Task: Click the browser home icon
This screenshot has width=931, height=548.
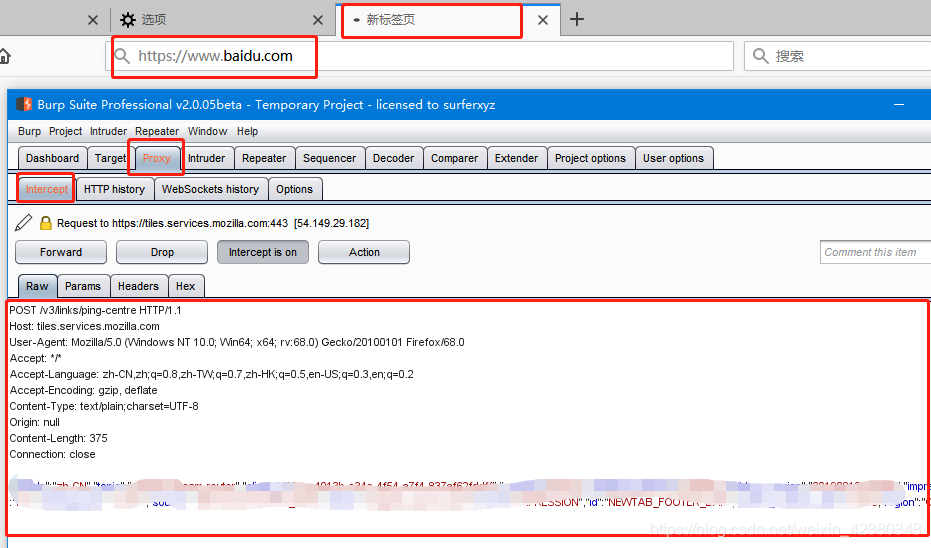Action: (4, 56)
